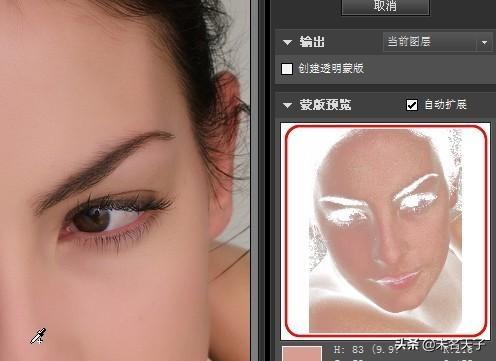Image resolution: width=496 pixels, height=361 pixels.
Task: Click the 蒙版预览 section heading
Action: [325, 105]
